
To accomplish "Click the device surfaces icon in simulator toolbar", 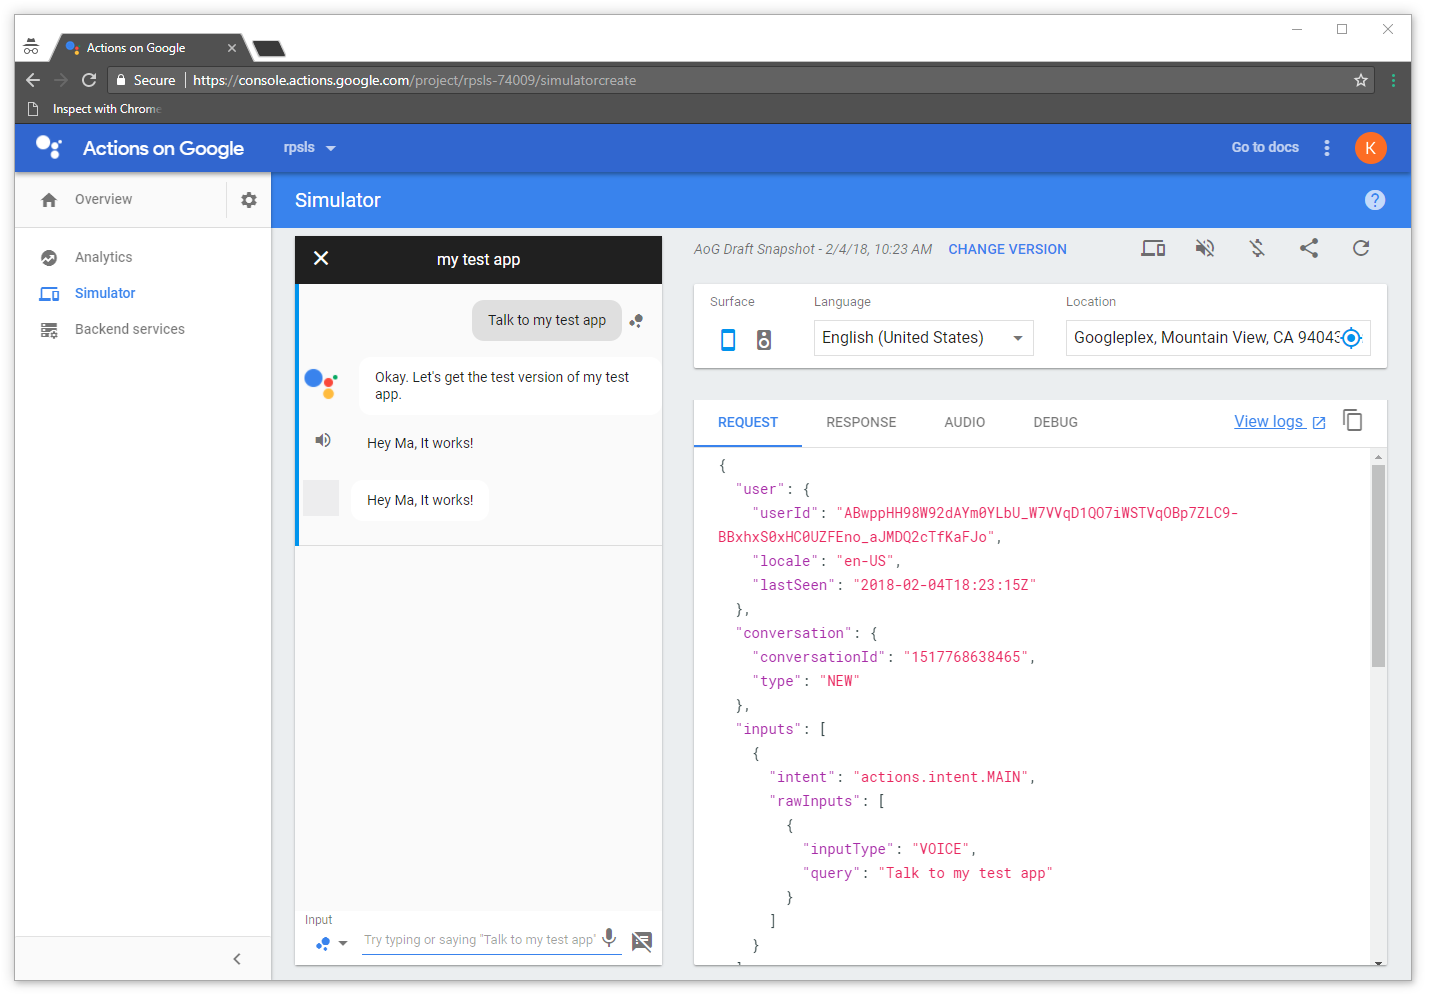I will tap(1153, 248).
